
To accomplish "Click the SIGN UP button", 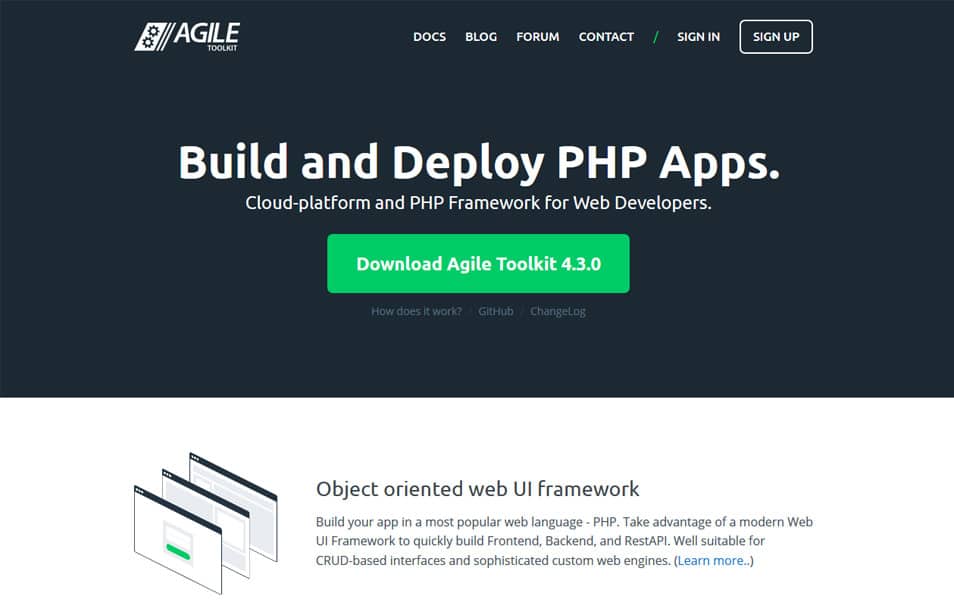I will click(x=776, y=37).
